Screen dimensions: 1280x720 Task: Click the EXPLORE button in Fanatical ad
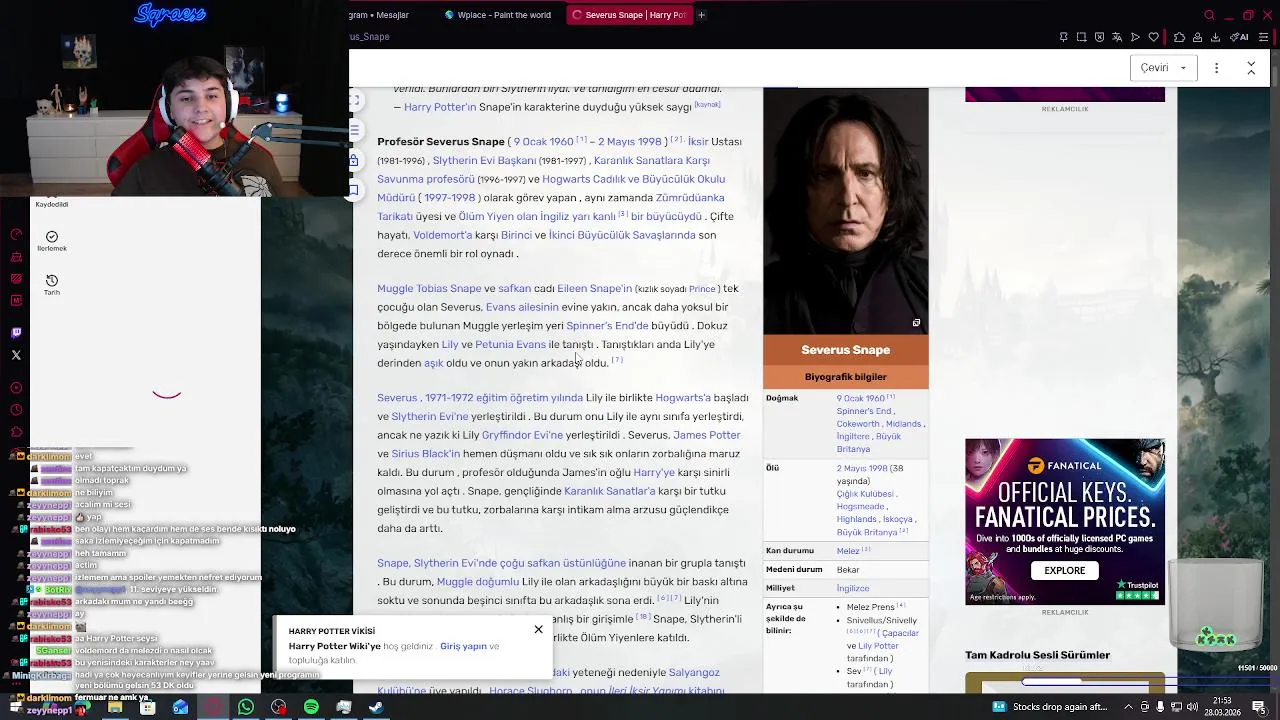(x=1064, y=570)
